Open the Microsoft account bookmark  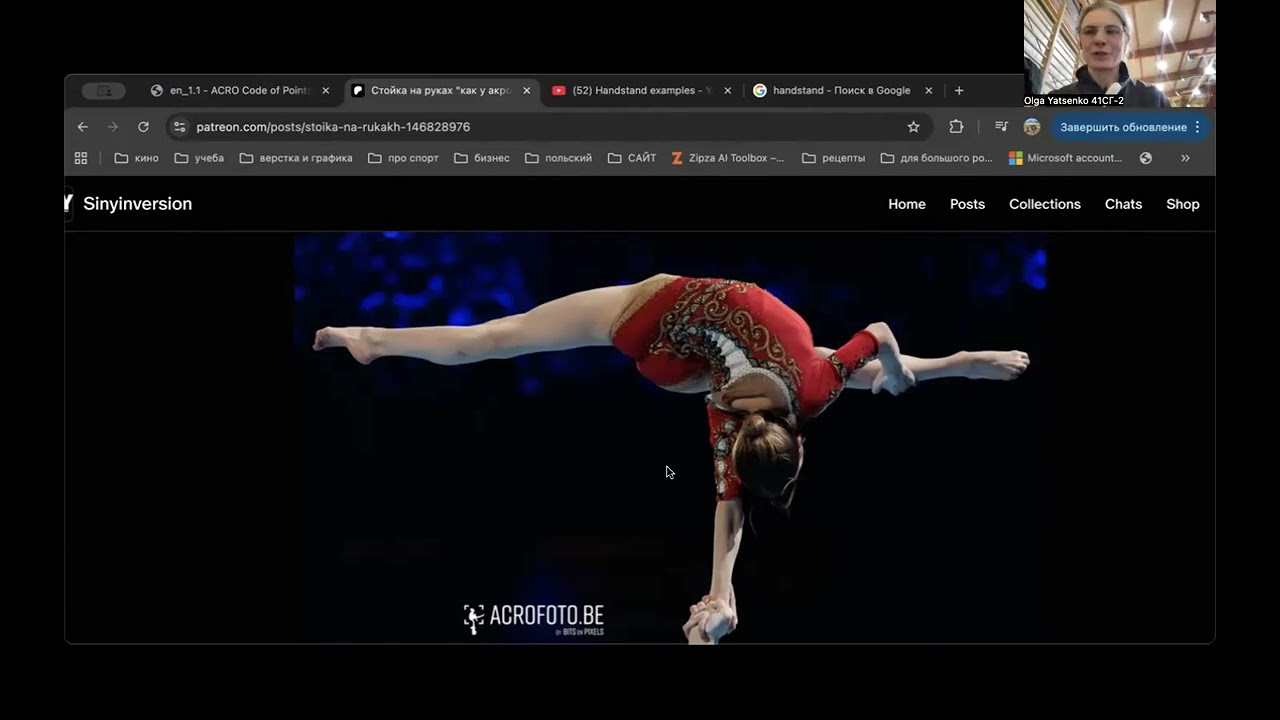click(x=1065, y=158)
